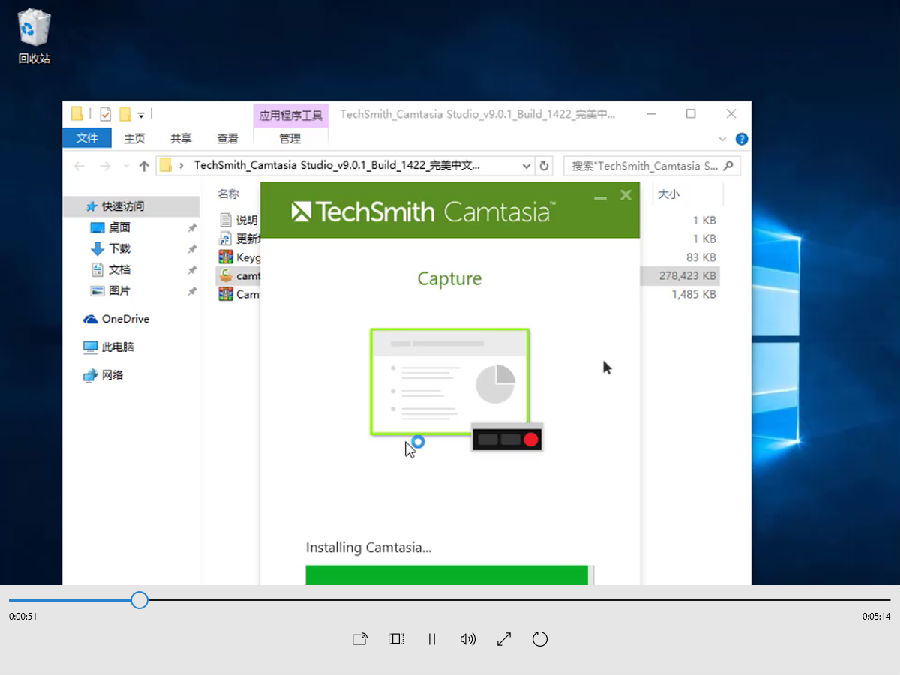Click the 1 KB size of the 说明 file

click(704, 220)
